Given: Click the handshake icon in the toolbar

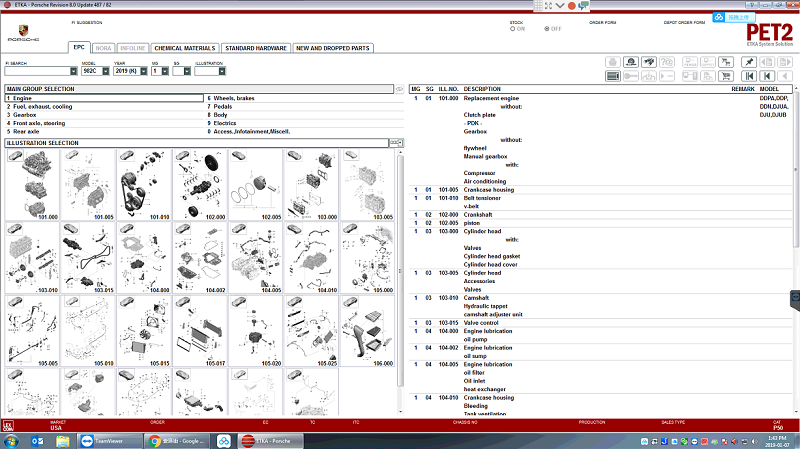Looking at the screenshot, I should coord(649,62).
